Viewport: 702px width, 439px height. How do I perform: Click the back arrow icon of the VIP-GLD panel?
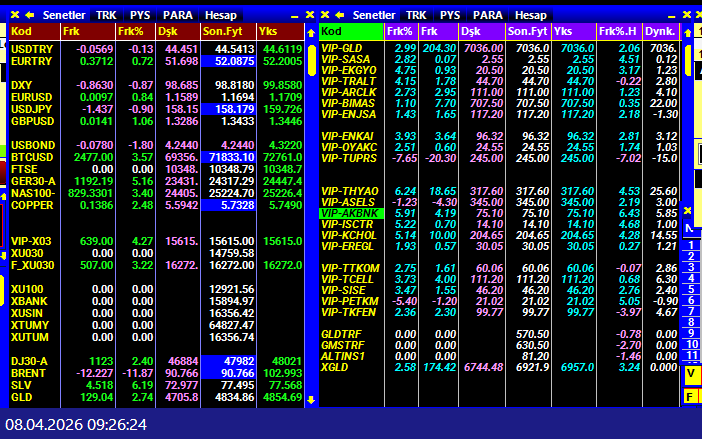(x=340, y=15)
